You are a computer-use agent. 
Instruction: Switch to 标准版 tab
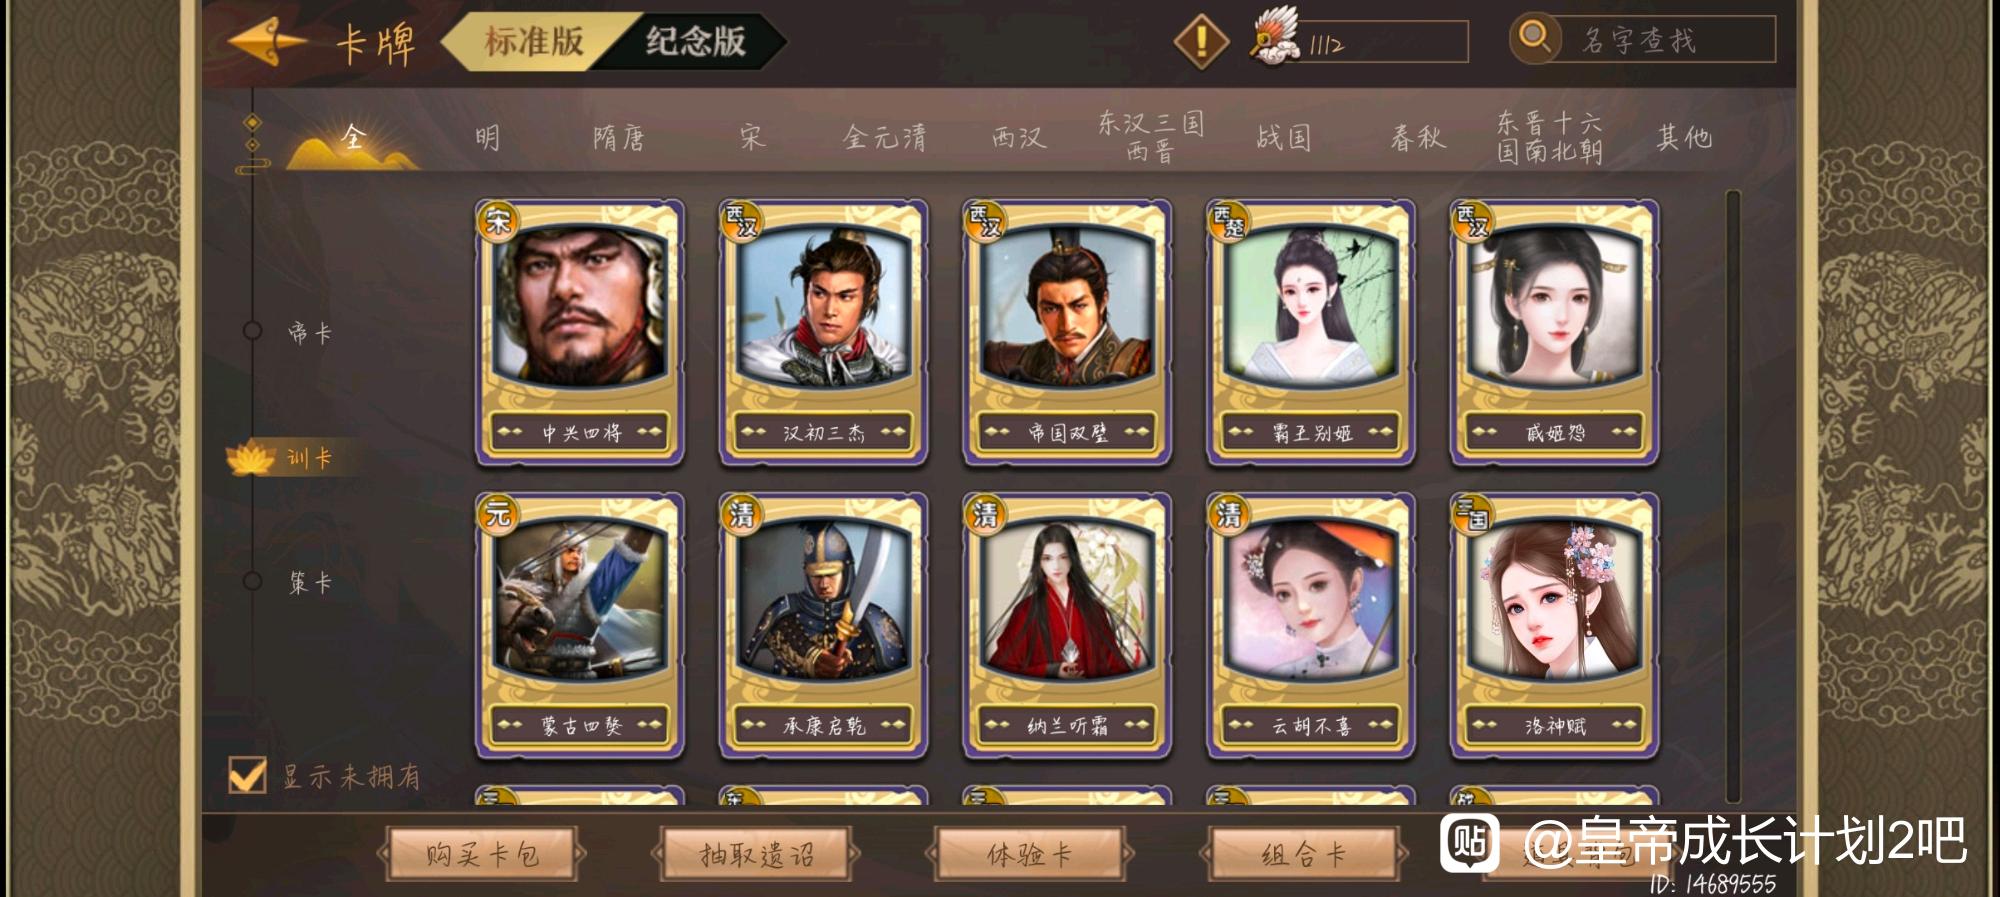pyautogui.click(x=534, y=41)
